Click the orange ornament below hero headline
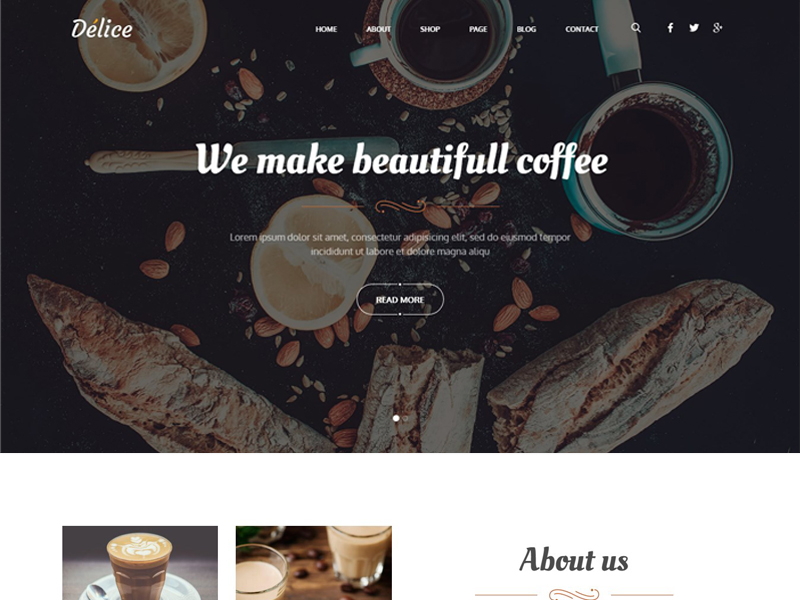The image size is (800, 600). pyautogui.click(x=401, y=206)
